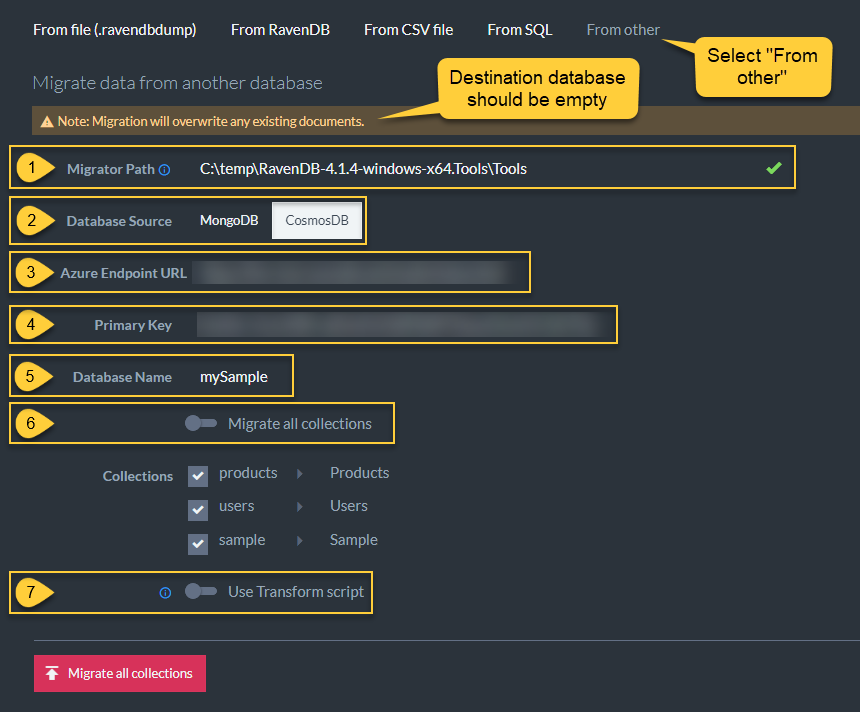860x712 pixels.
Task: Click the info icon beside Migrator Path
Action: [165, 170]
